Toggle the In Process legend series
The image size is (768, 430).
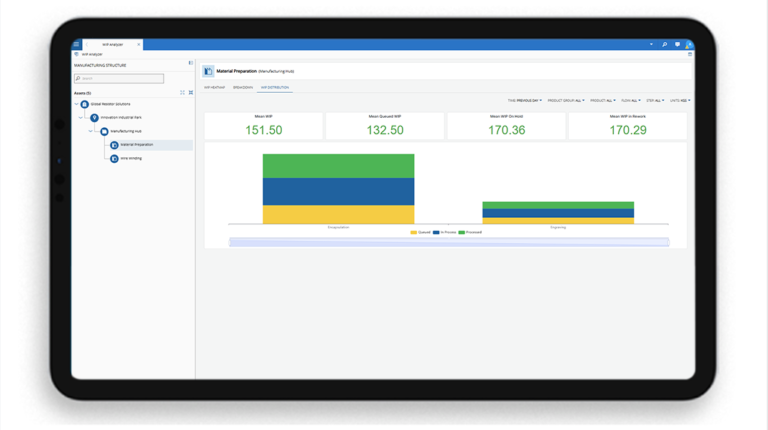(x=444, y=232)
